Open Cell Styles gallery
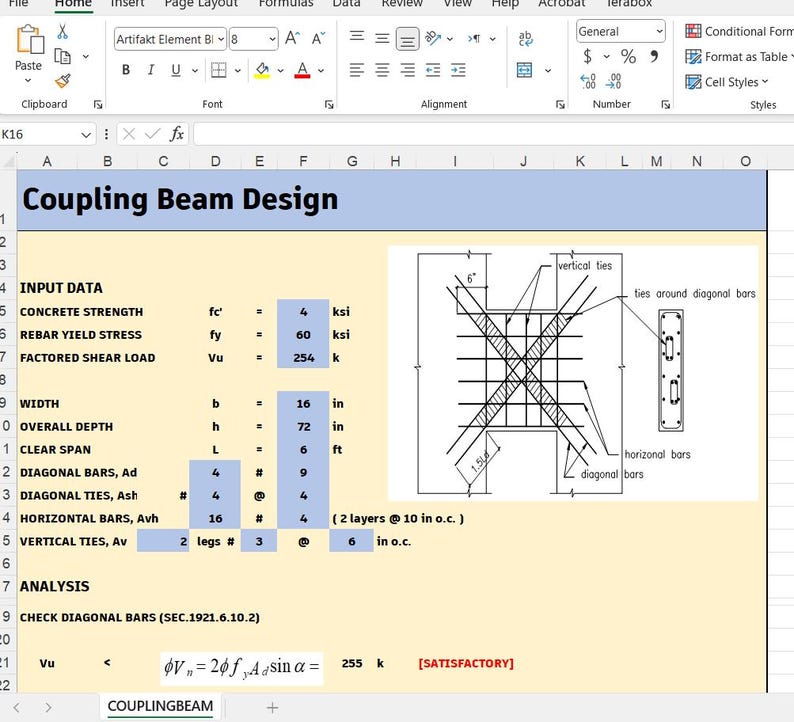Image resolution: width=794 pixels, height=722 pixels. click(727, 82)
